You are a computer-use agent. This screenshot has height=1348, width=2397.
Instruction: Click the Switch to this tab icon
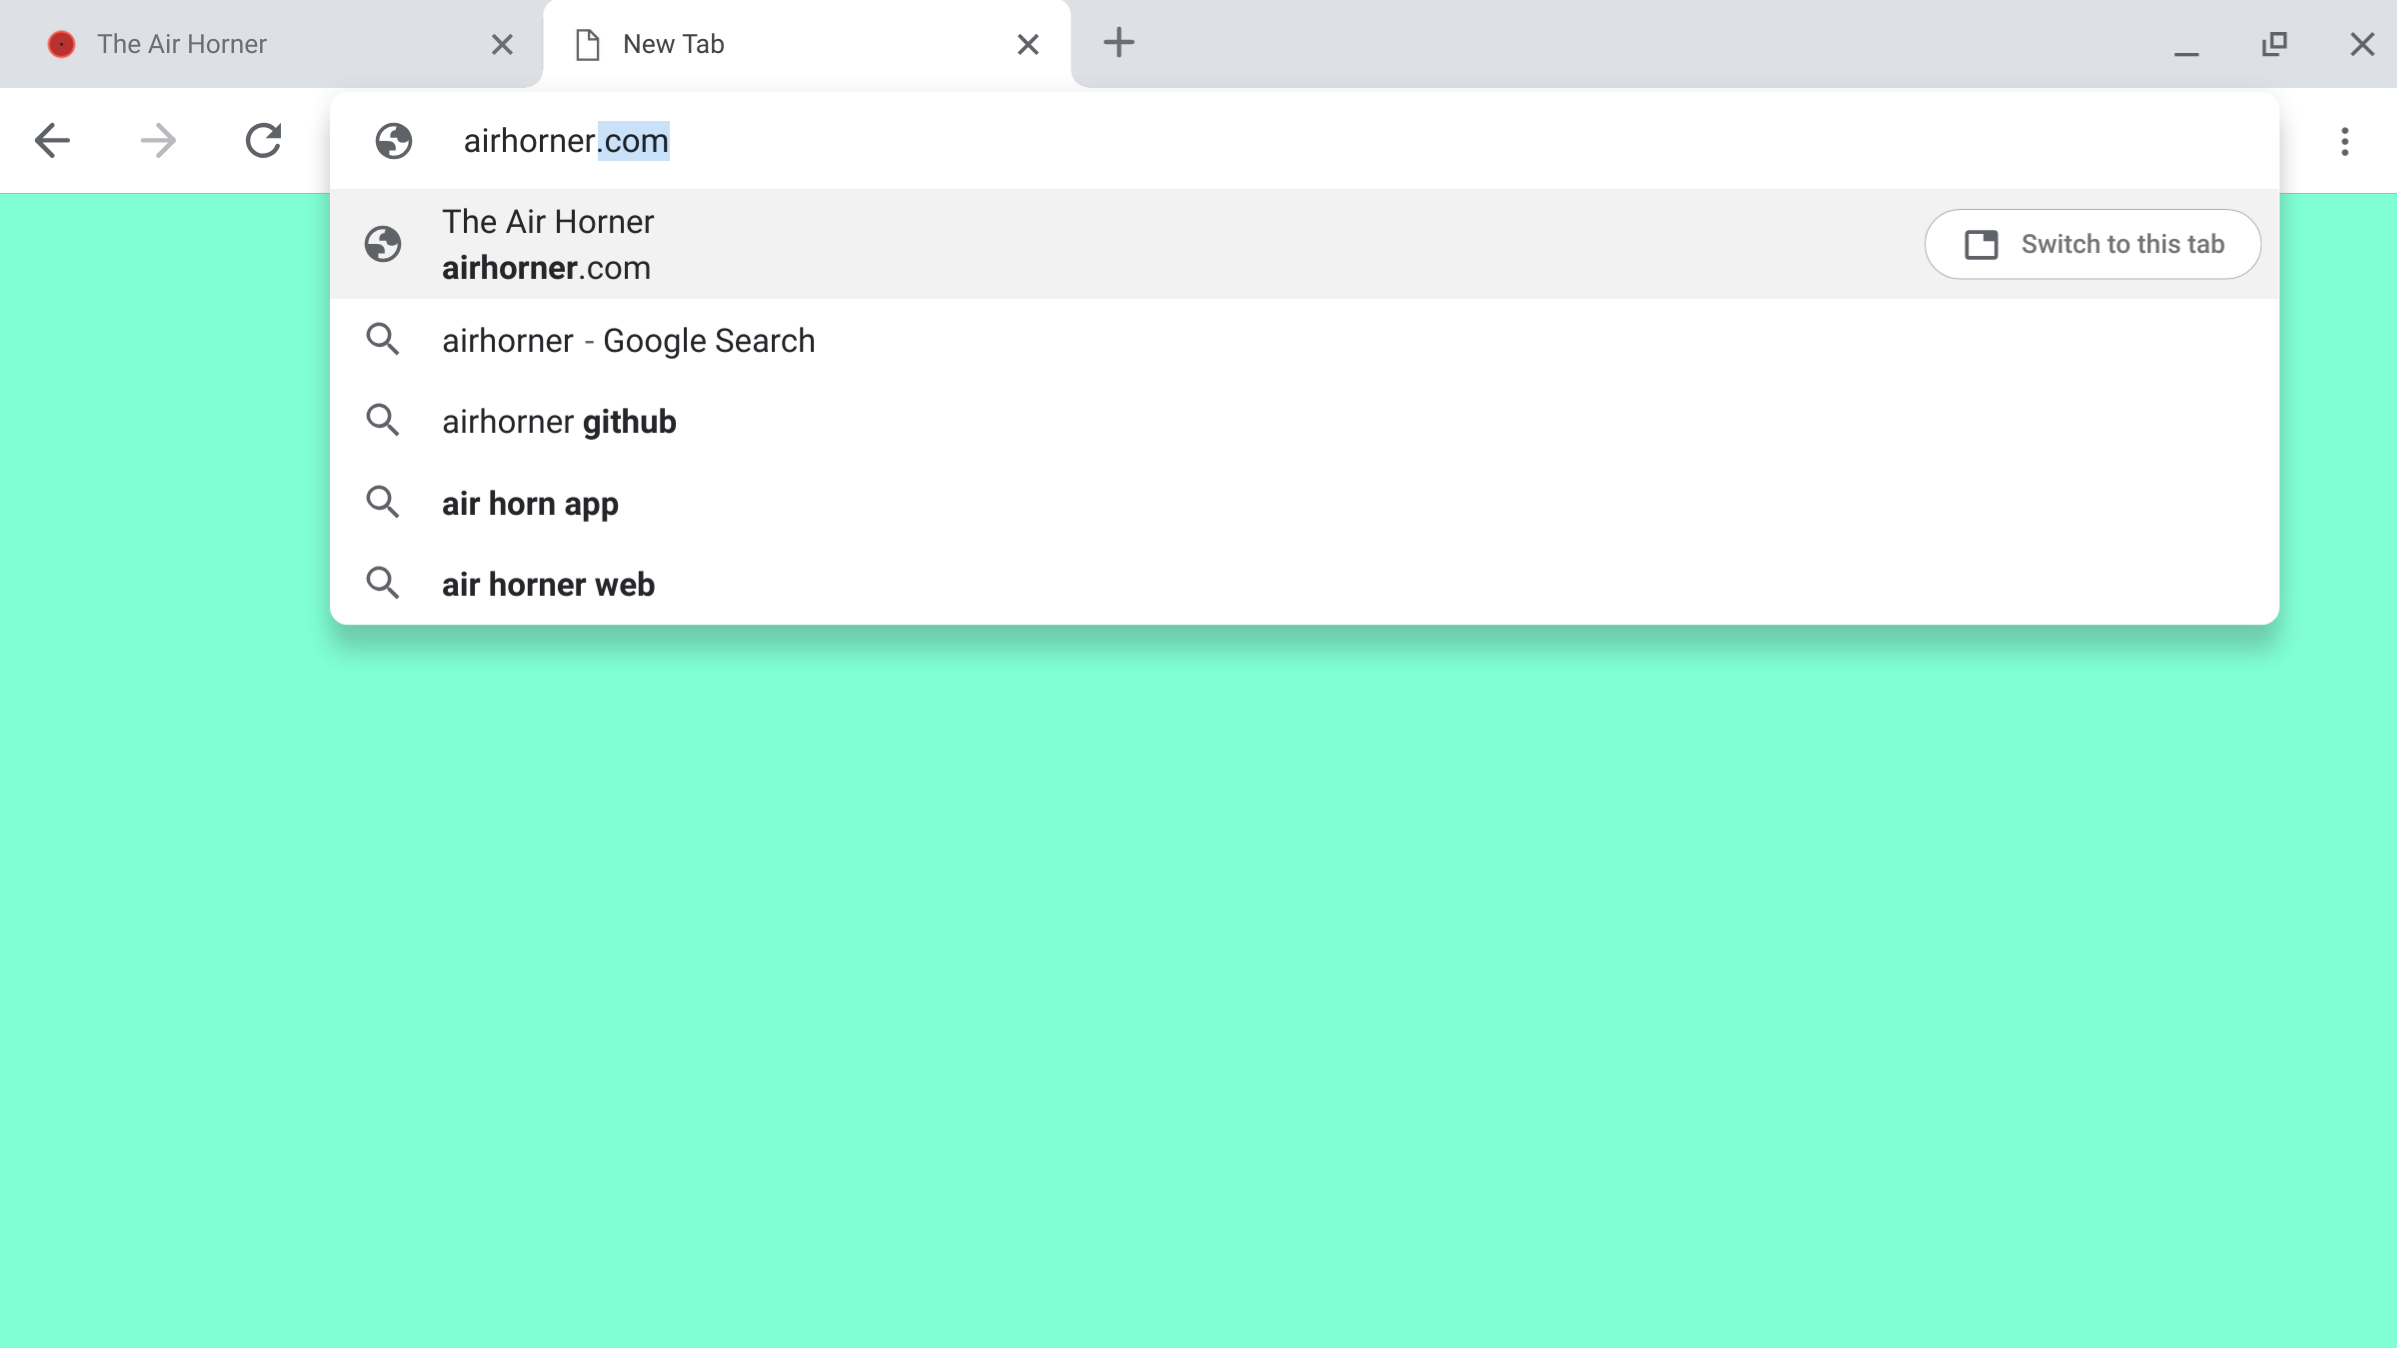click(x=1979, y=244)
